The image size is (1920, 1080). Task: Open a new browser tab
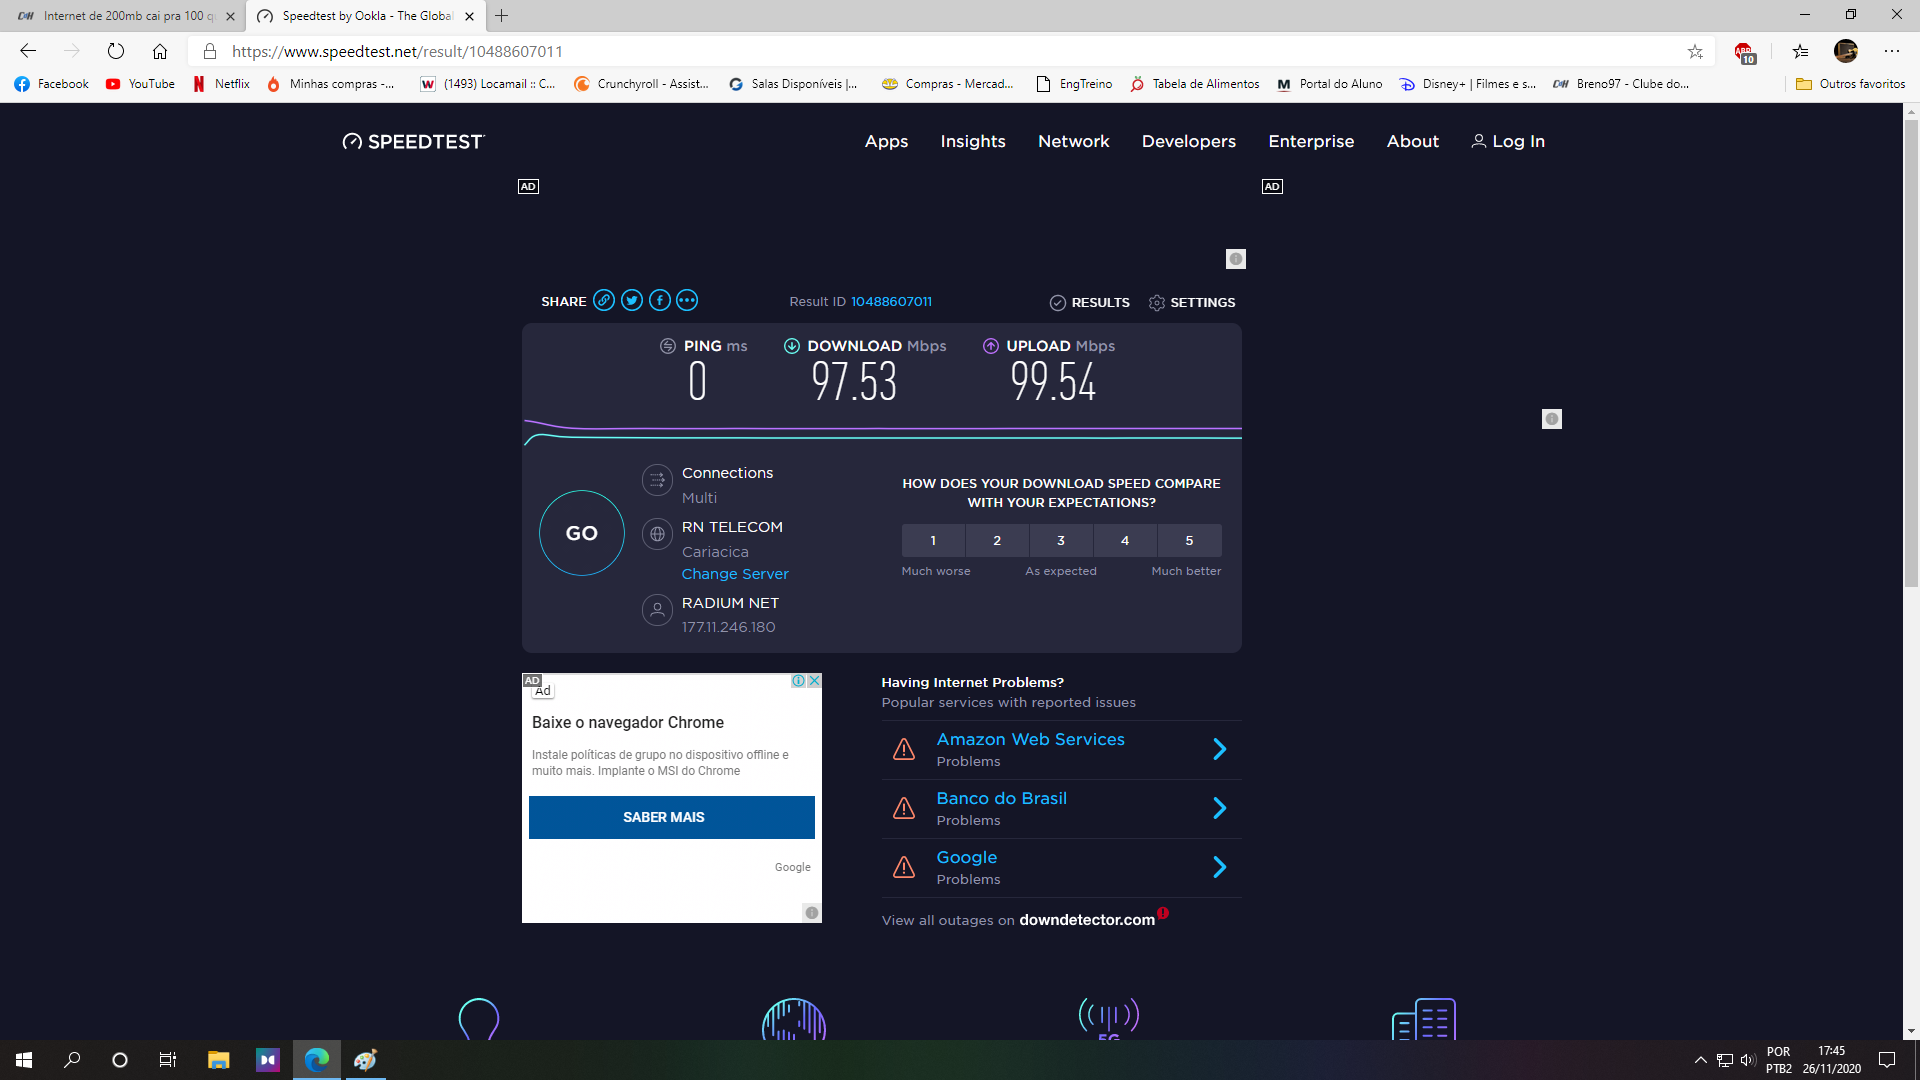coord(502,16)
